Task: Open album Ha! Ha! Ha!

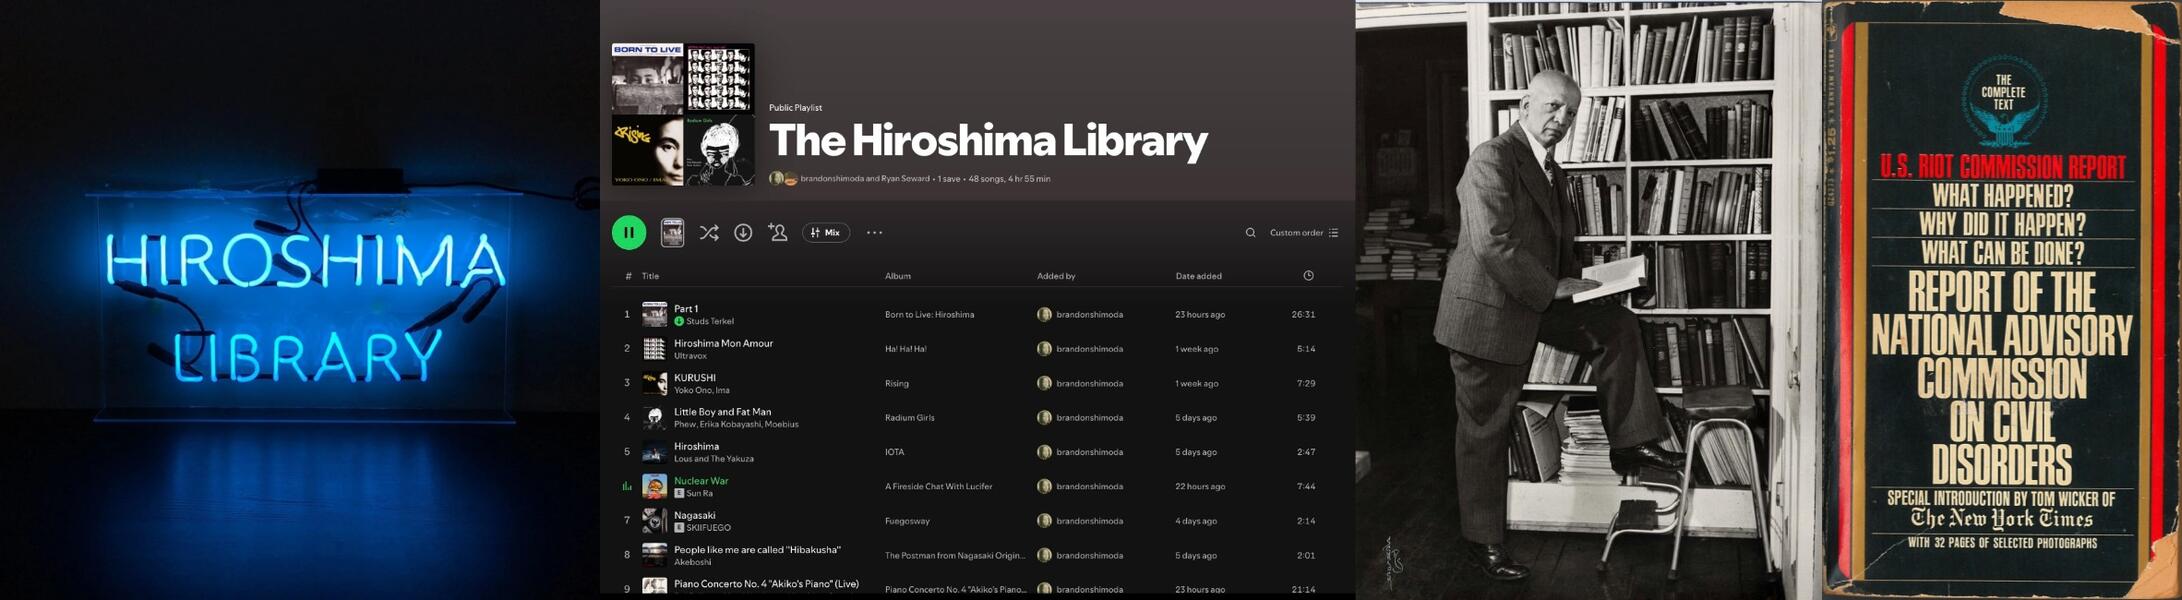Action: tap(905, 349)
